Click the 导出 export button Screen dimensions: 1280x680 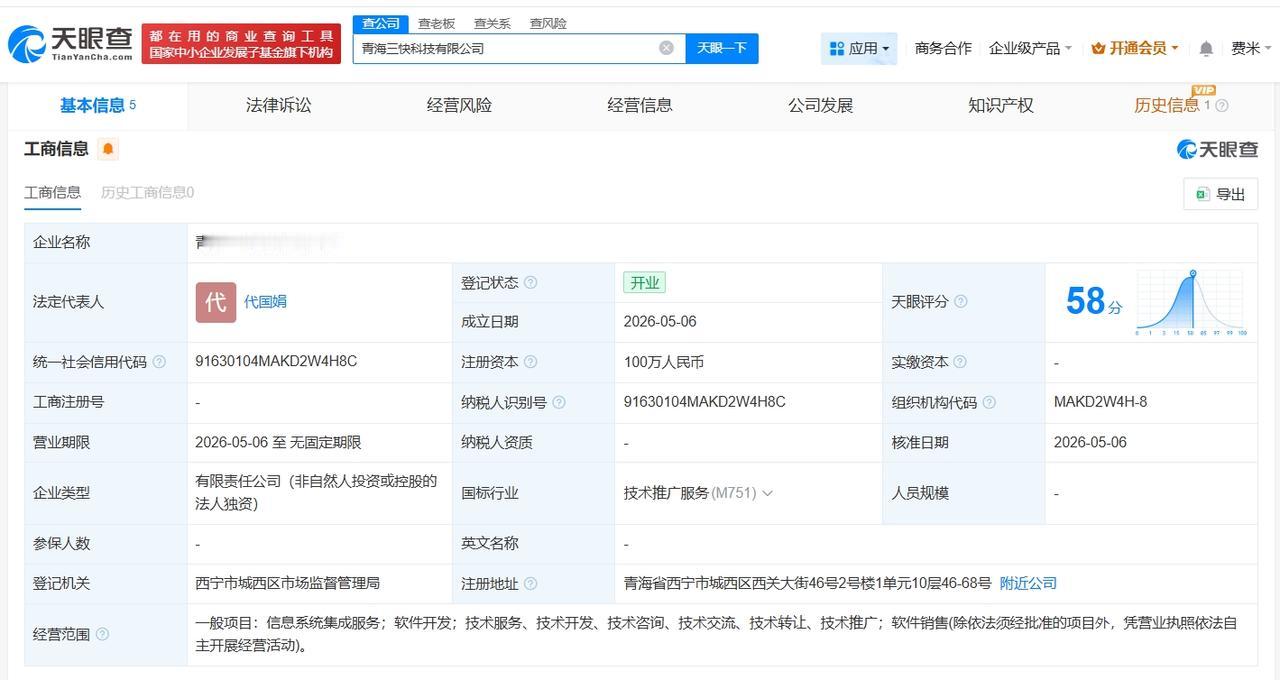point(1221,194)
